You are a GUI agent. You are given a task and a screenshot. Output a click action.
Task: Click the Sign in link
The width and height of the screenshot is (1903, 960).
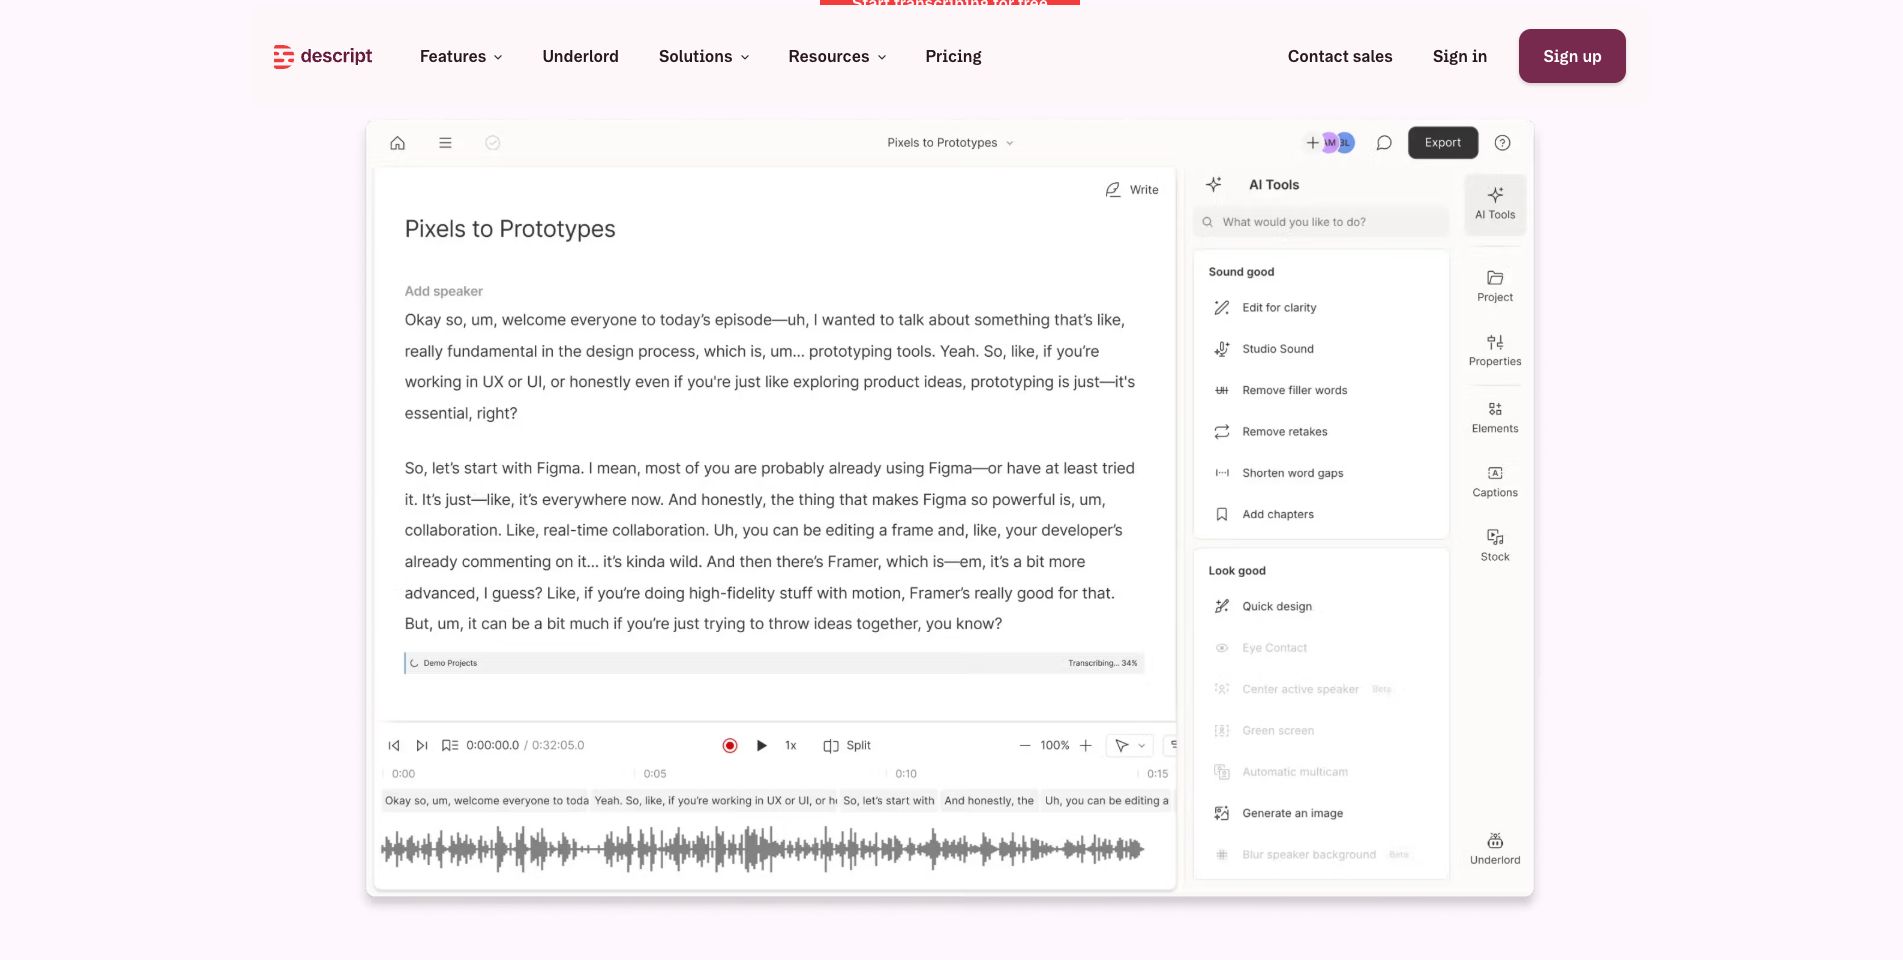pos(1459,56)
